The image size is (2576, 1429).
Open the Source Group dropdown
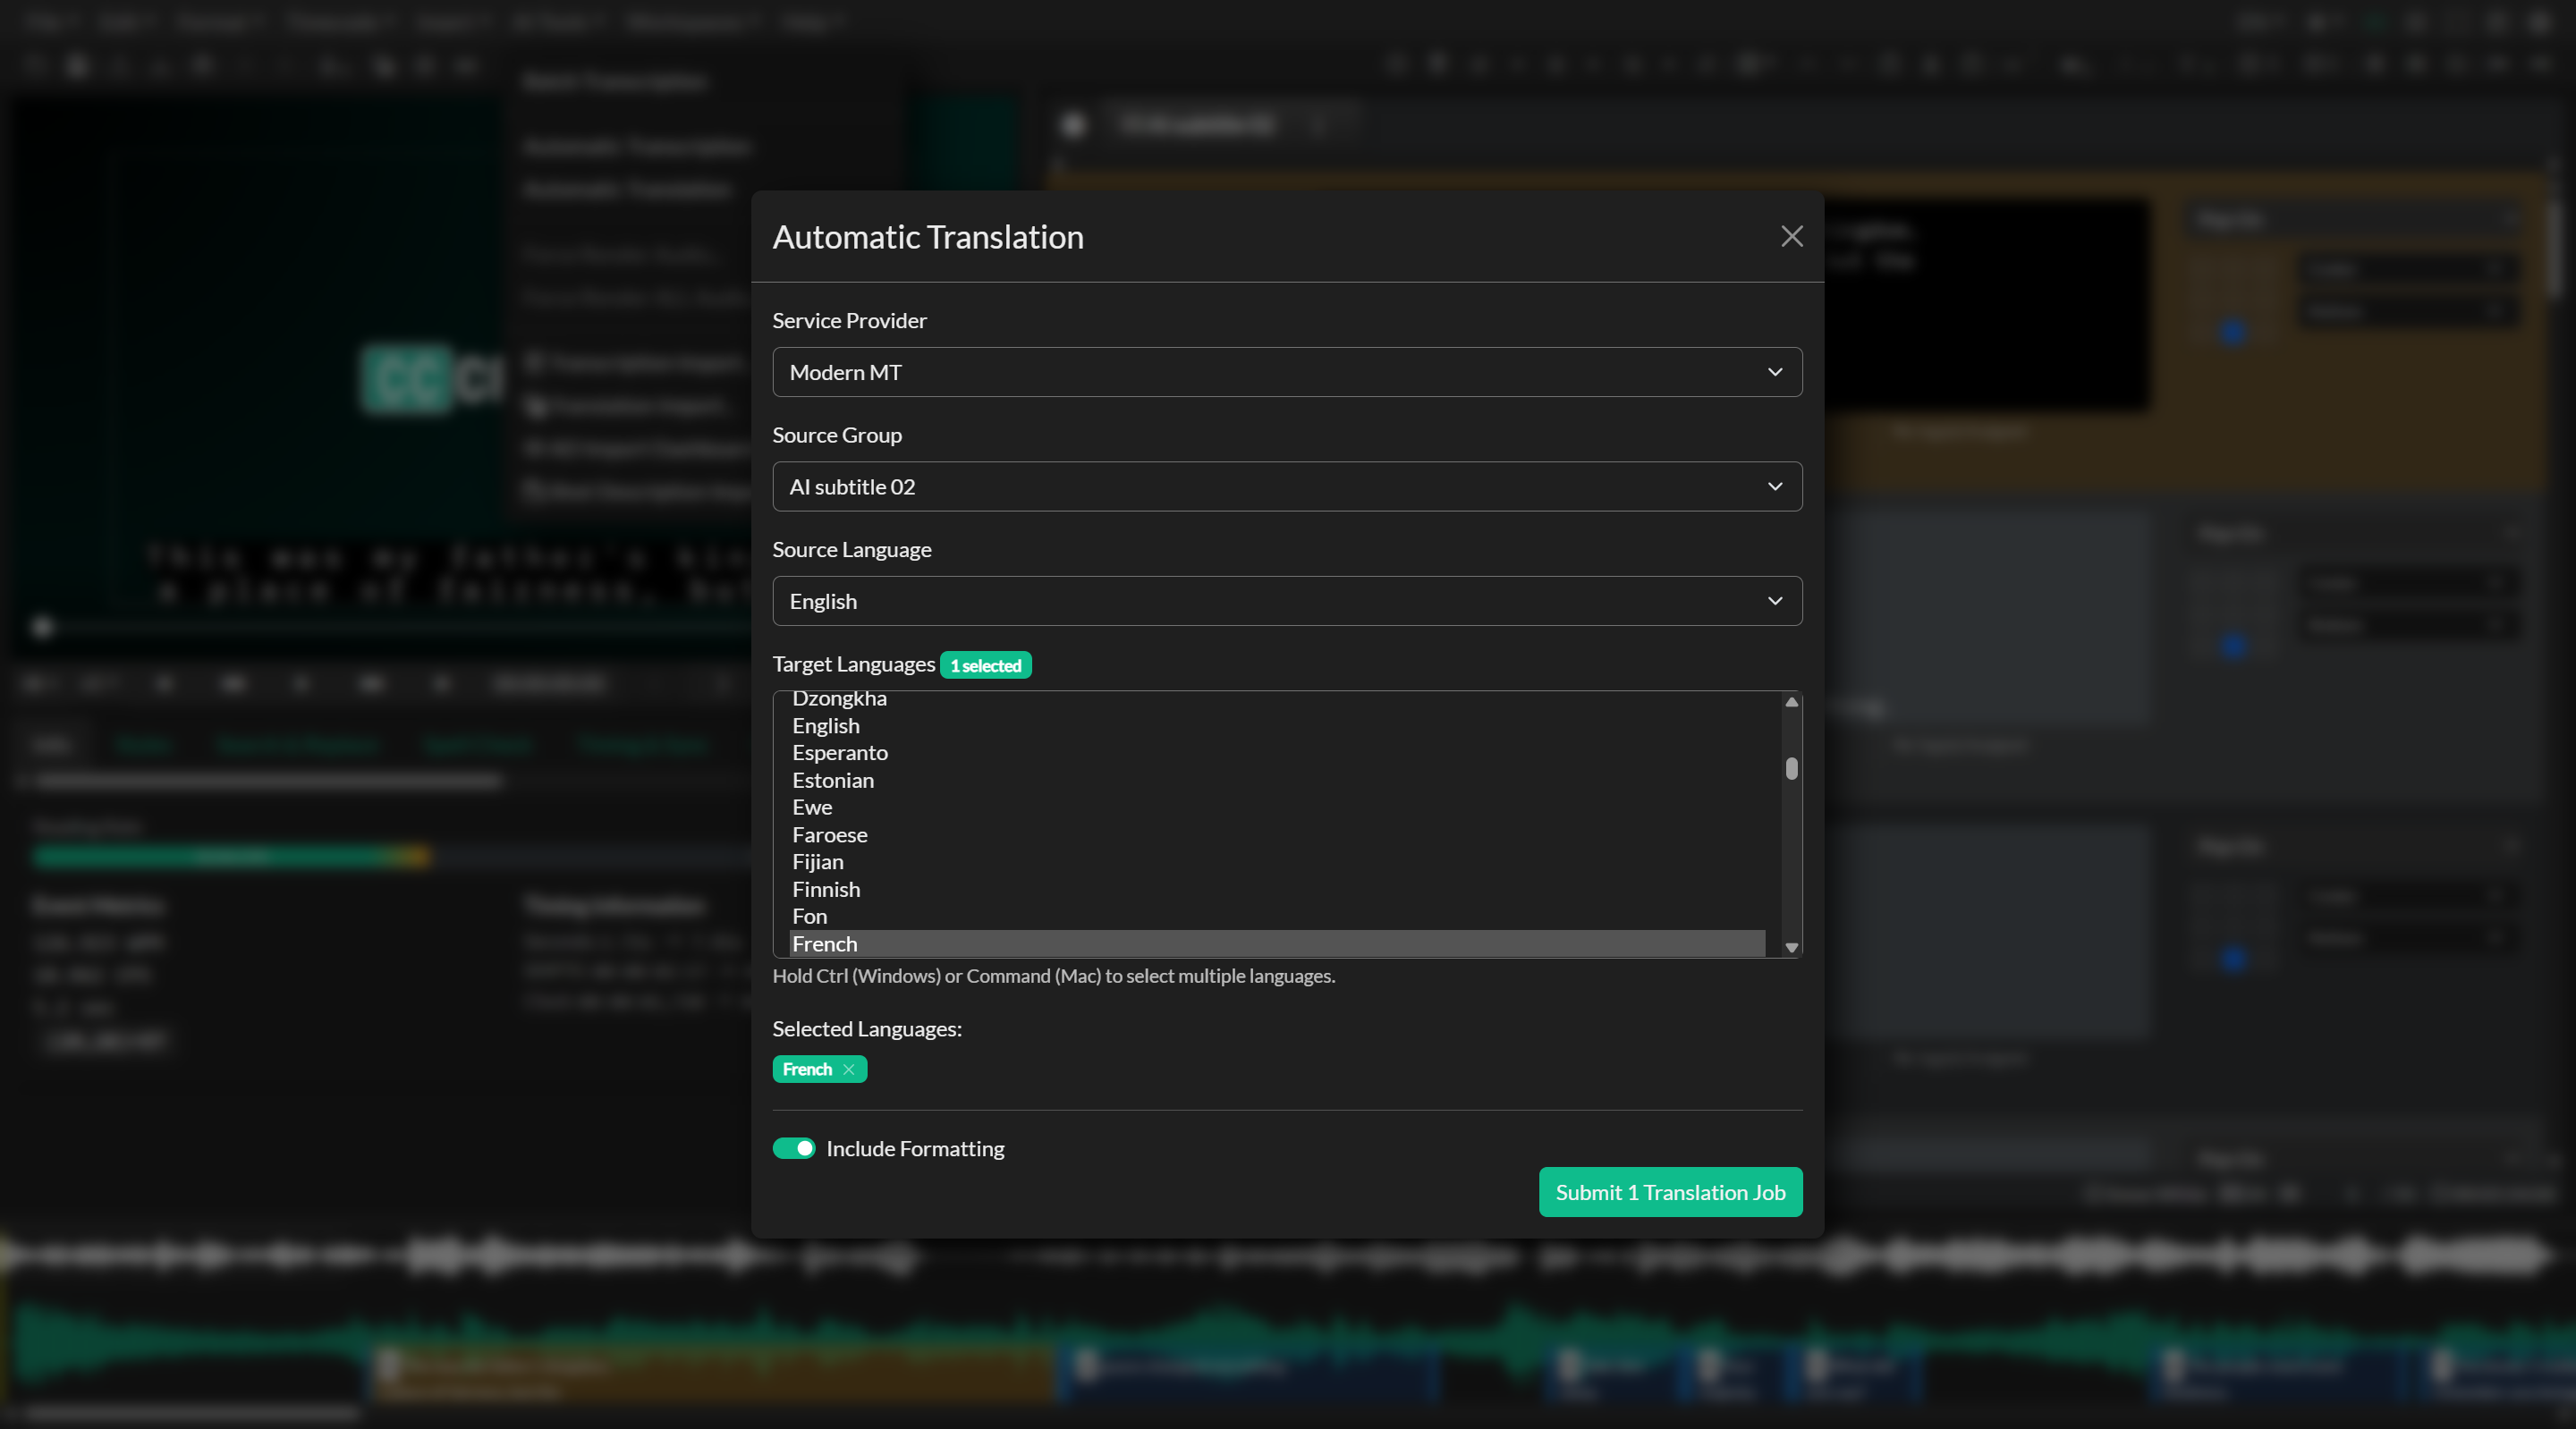point(1287,486)
